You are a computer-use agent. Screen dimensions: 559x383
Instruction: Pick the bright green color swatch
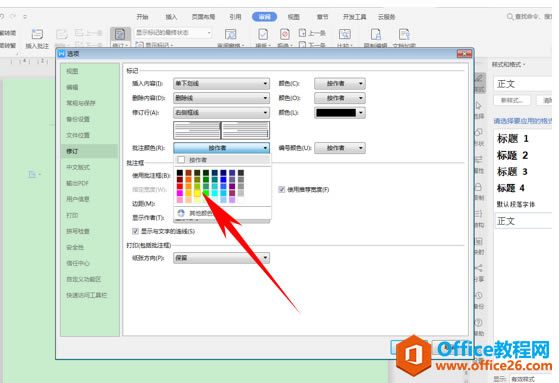pyautogui.click(x=206, y=193)
